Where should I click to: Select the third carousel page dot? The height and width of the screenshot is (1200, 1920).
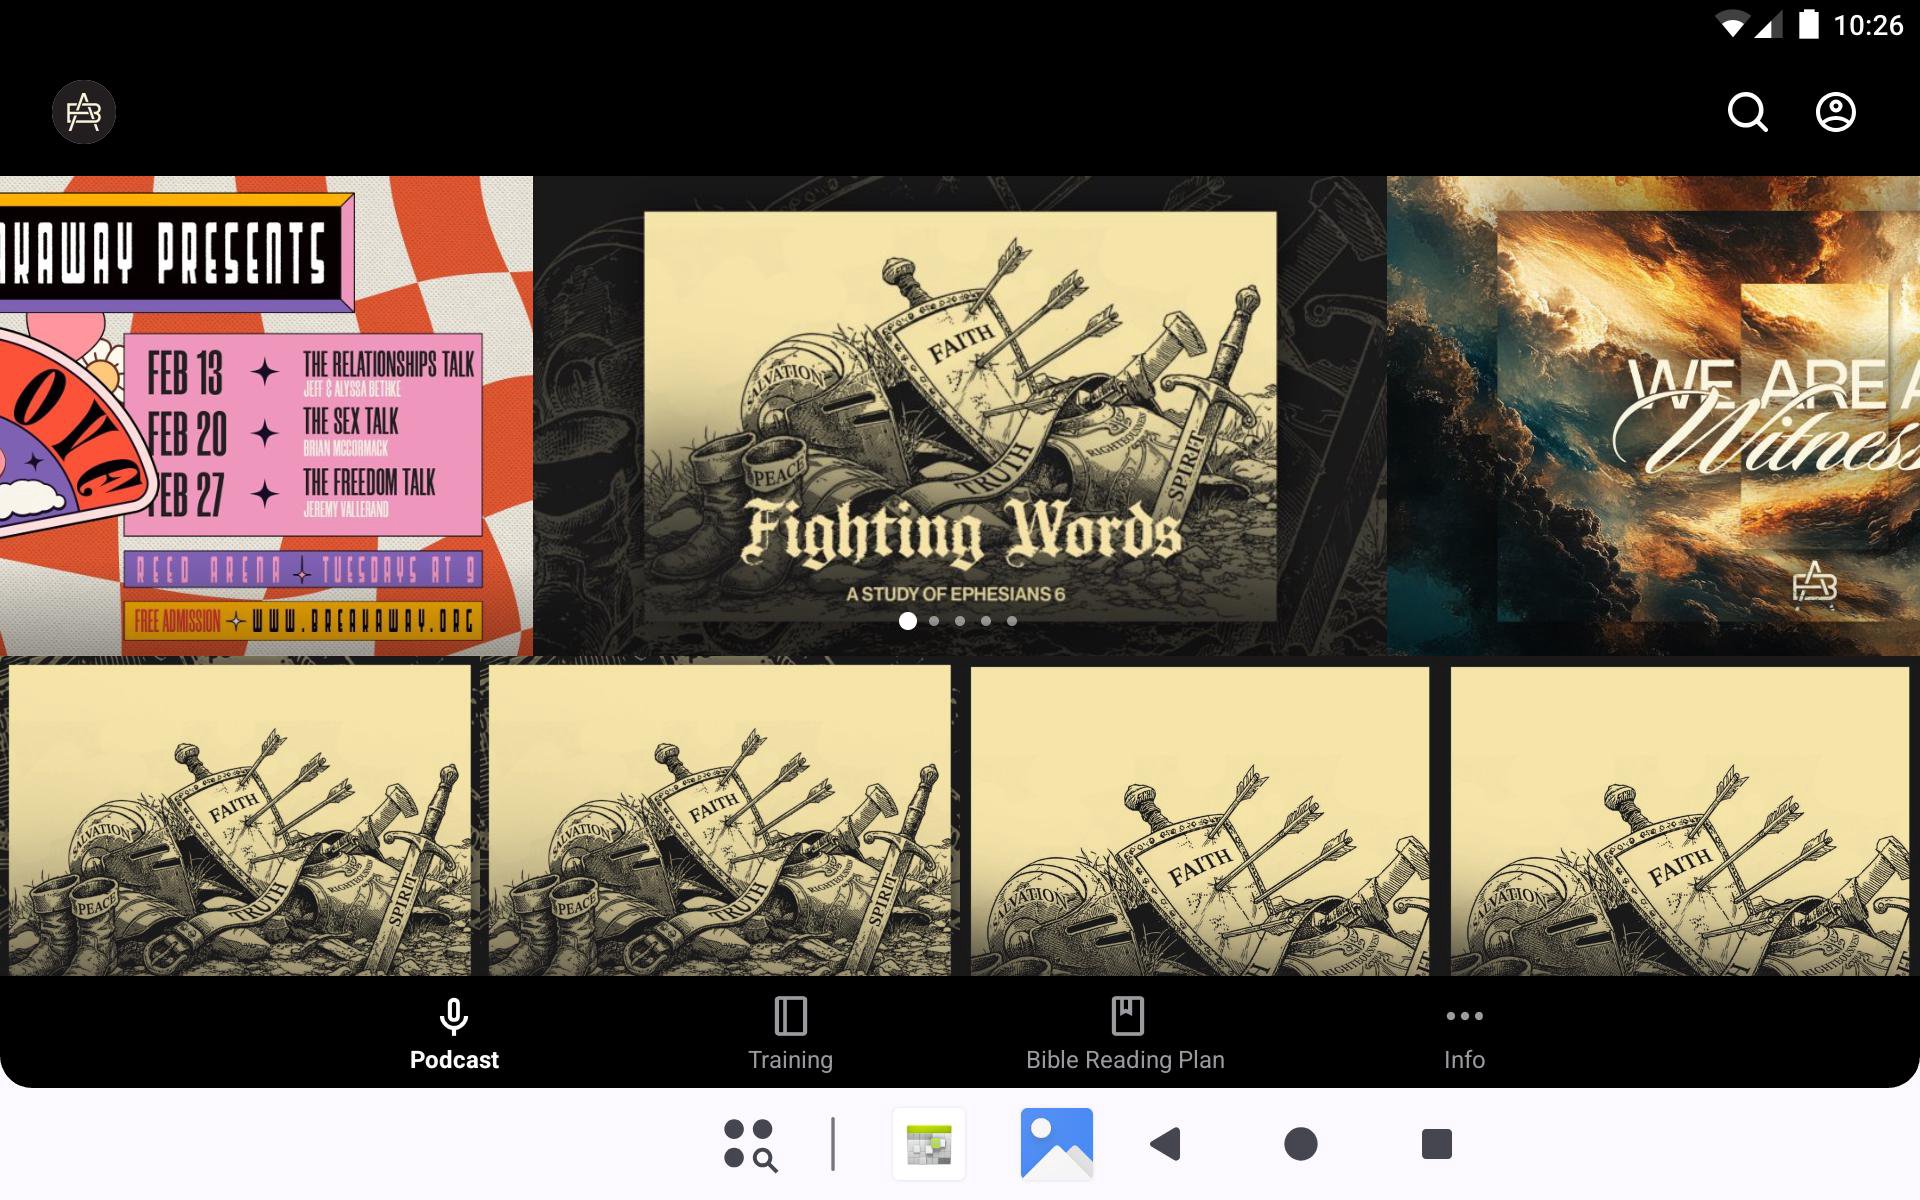tap(960, 621)
